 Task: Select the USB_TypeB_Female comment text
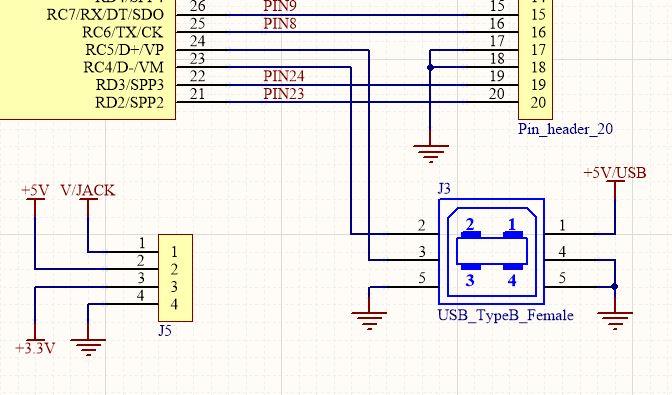506,316
